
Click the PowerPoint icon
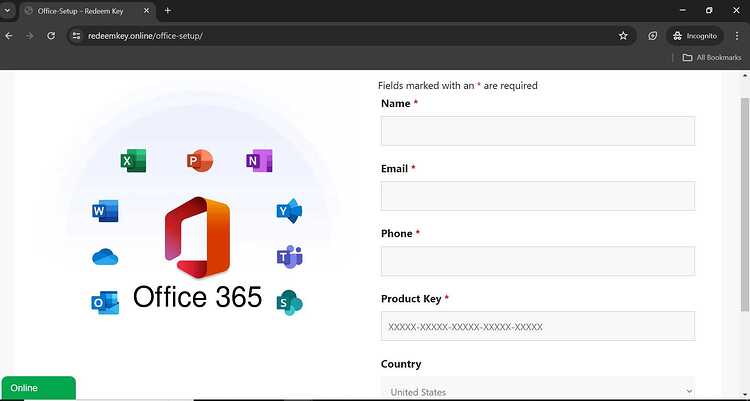[200, 161]
